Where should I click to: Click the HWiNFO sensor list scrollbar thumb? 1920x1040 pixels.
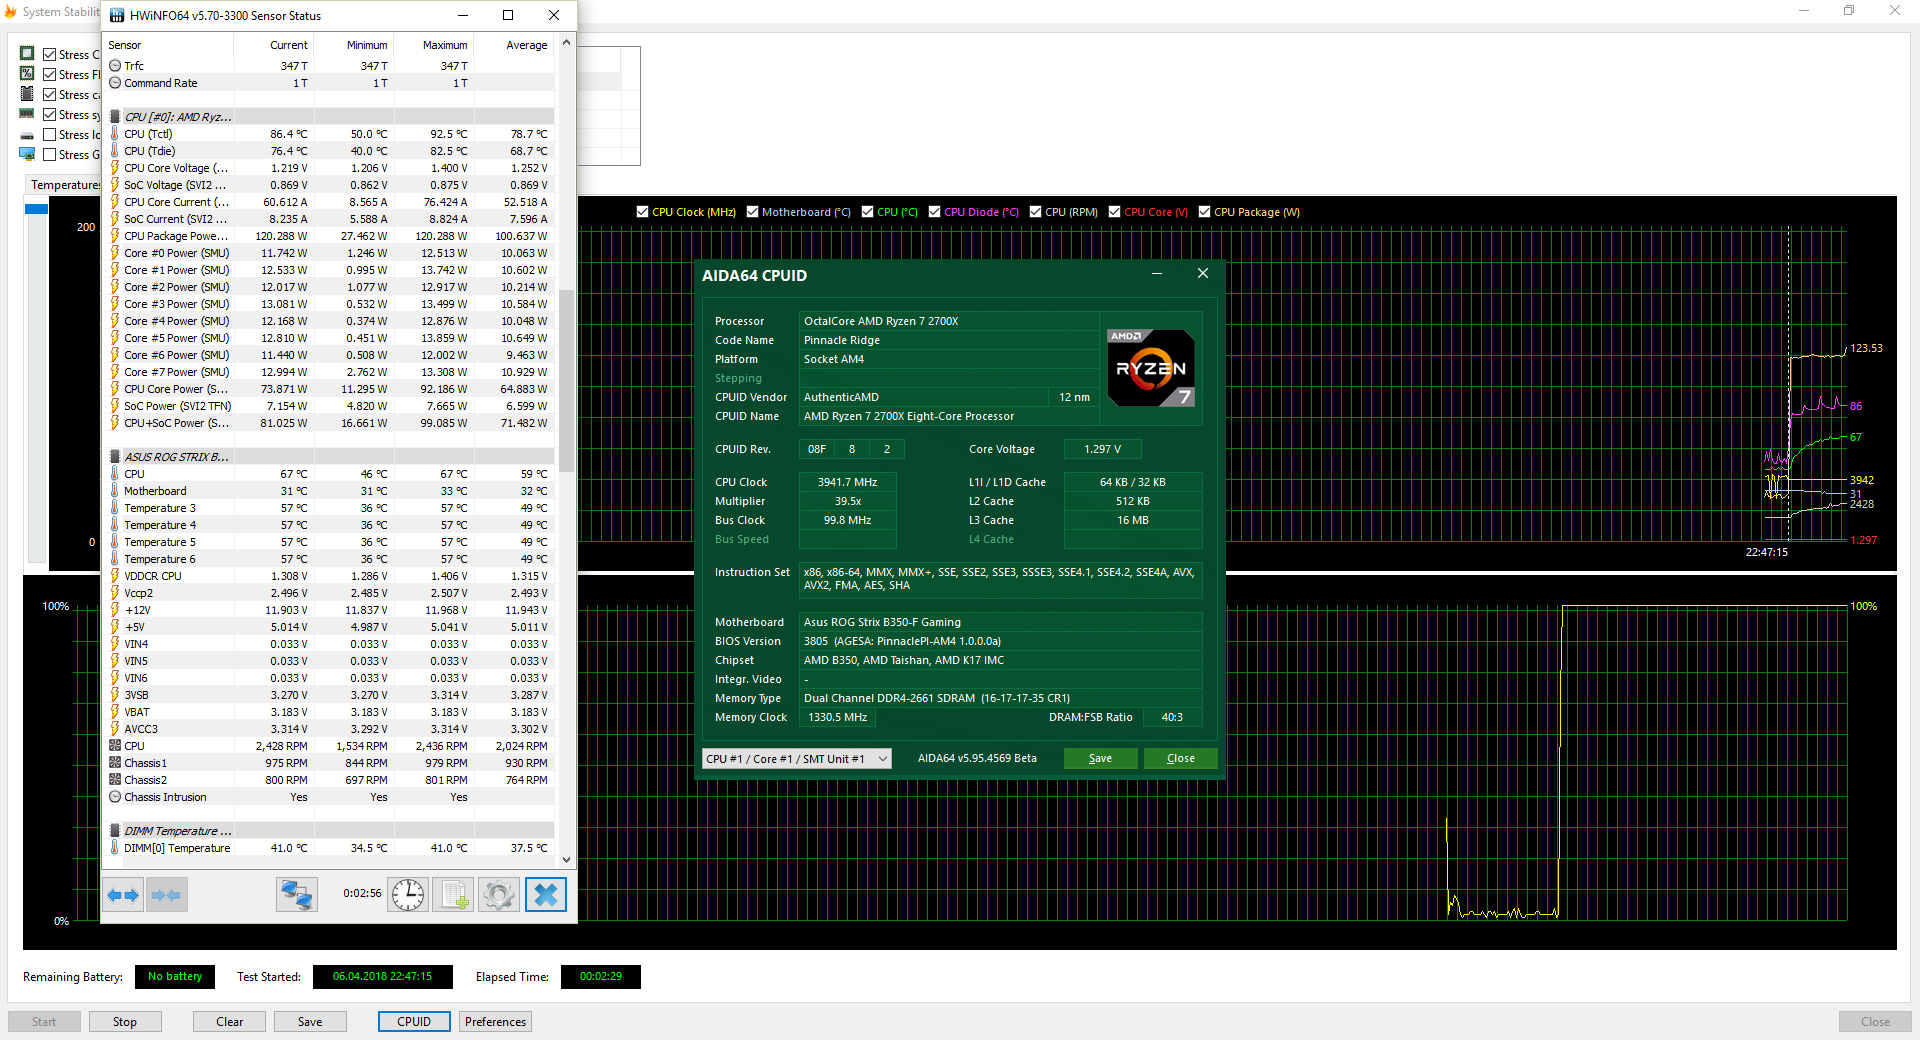(566, 380)
